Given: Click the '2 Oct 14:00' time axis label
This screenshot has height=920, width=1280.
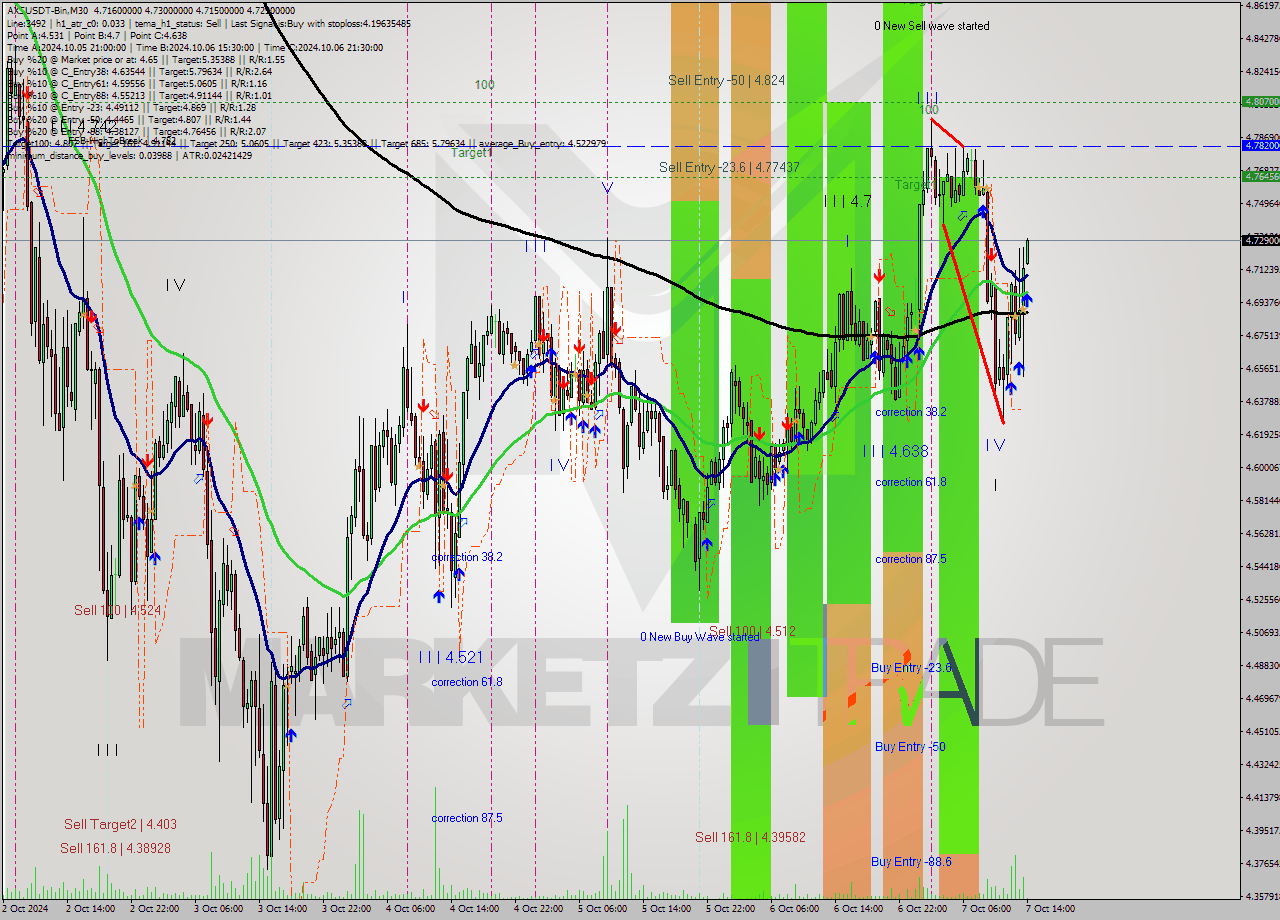Looking at the screenshot, I should [90, 909].
